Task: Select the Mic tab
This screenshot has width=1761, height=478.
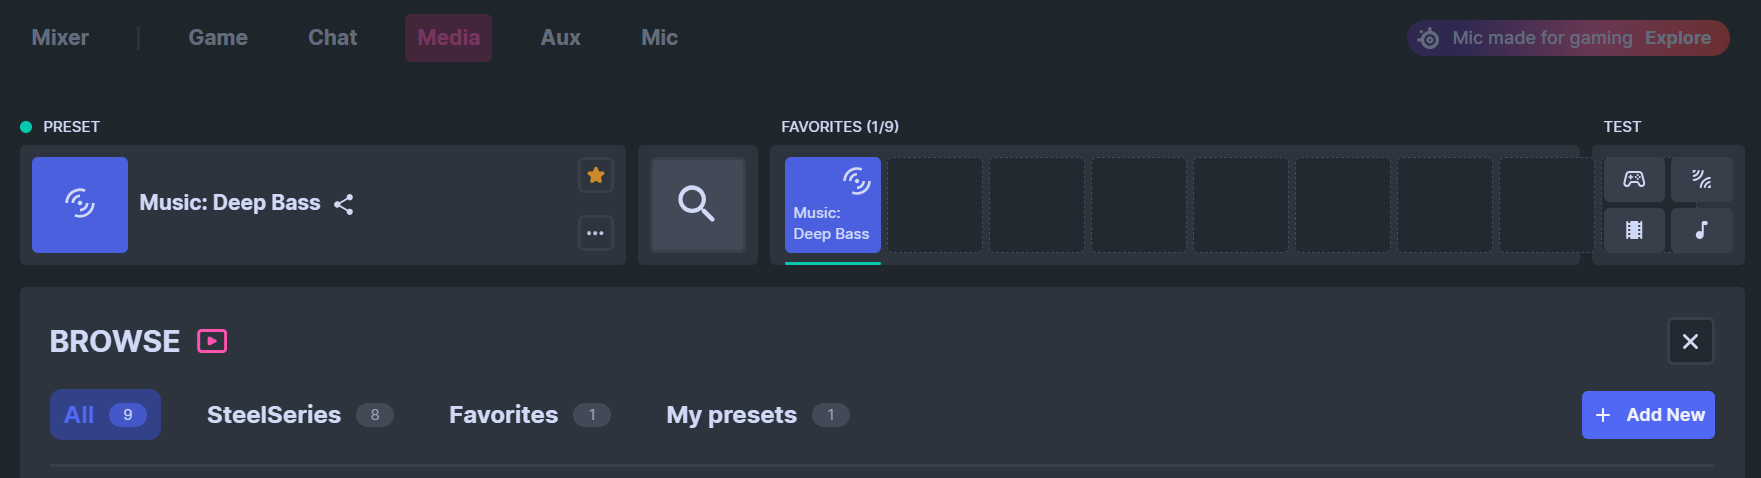Action: 659,38
